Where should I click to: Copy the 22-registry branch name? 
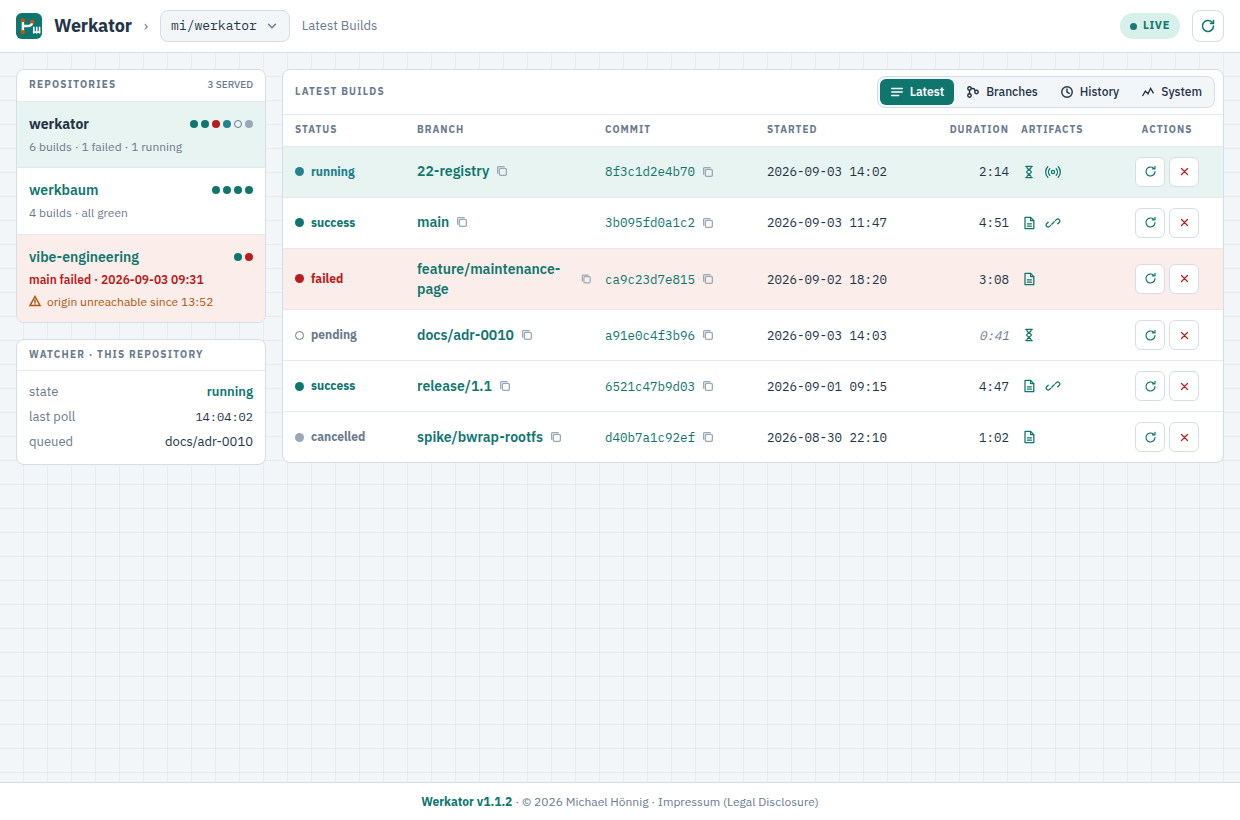pyautogui.click(x=502, y=172)
